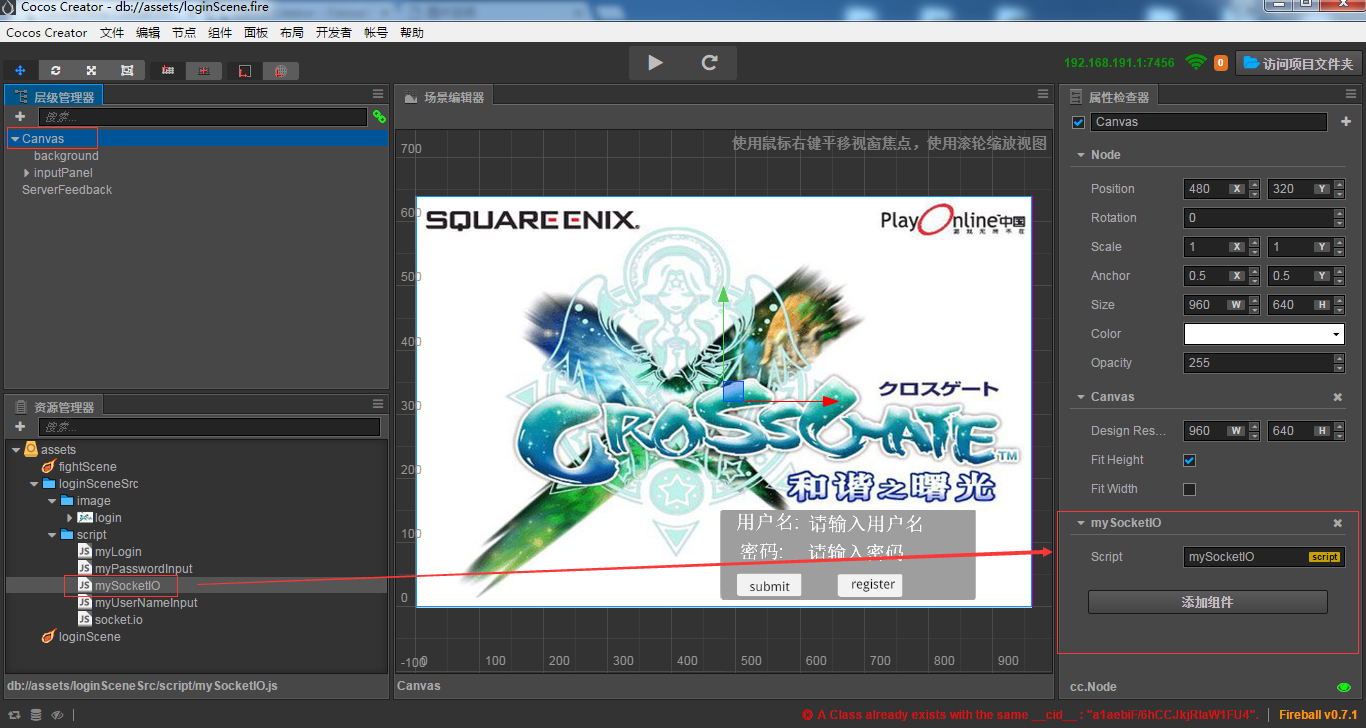This screenshot has width=1366, height=728.
Task: Switch to the 场景编辑器 tab
Action: tap(444, 97)
